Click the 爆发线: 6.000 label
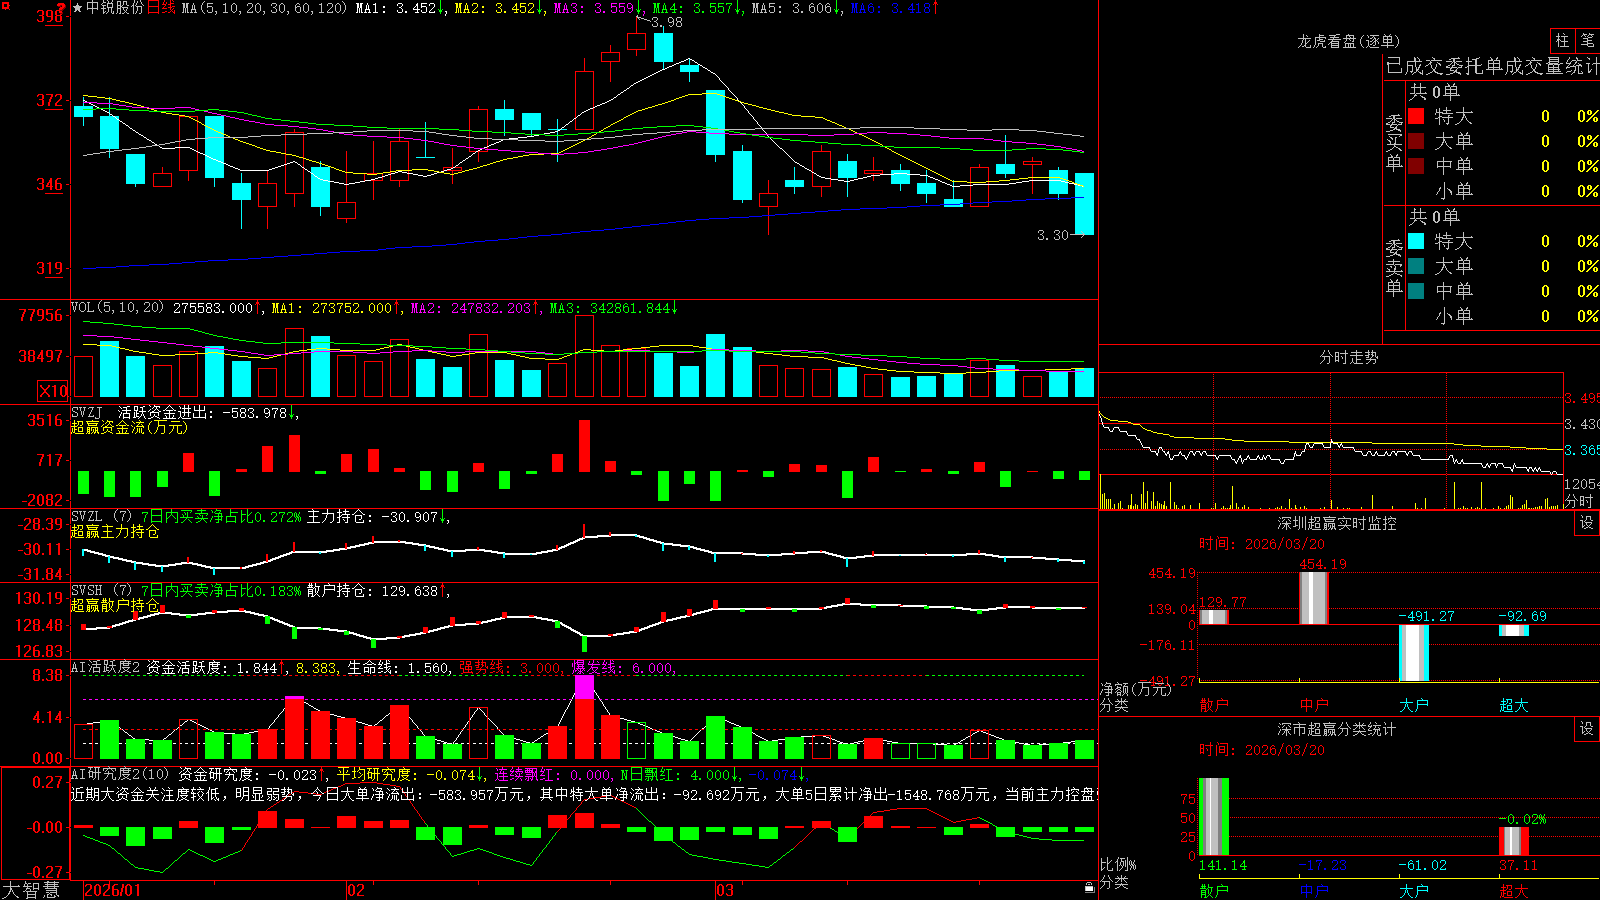Viewport: 1600px width, 900px height. click(x=623, y=667)
